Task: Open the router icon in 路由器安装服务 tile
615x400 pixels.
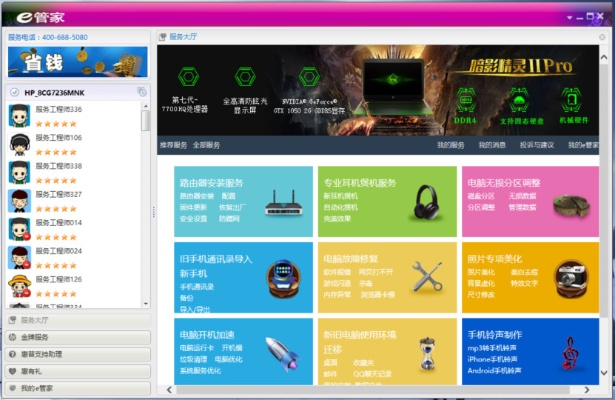Action: [284, 203]
